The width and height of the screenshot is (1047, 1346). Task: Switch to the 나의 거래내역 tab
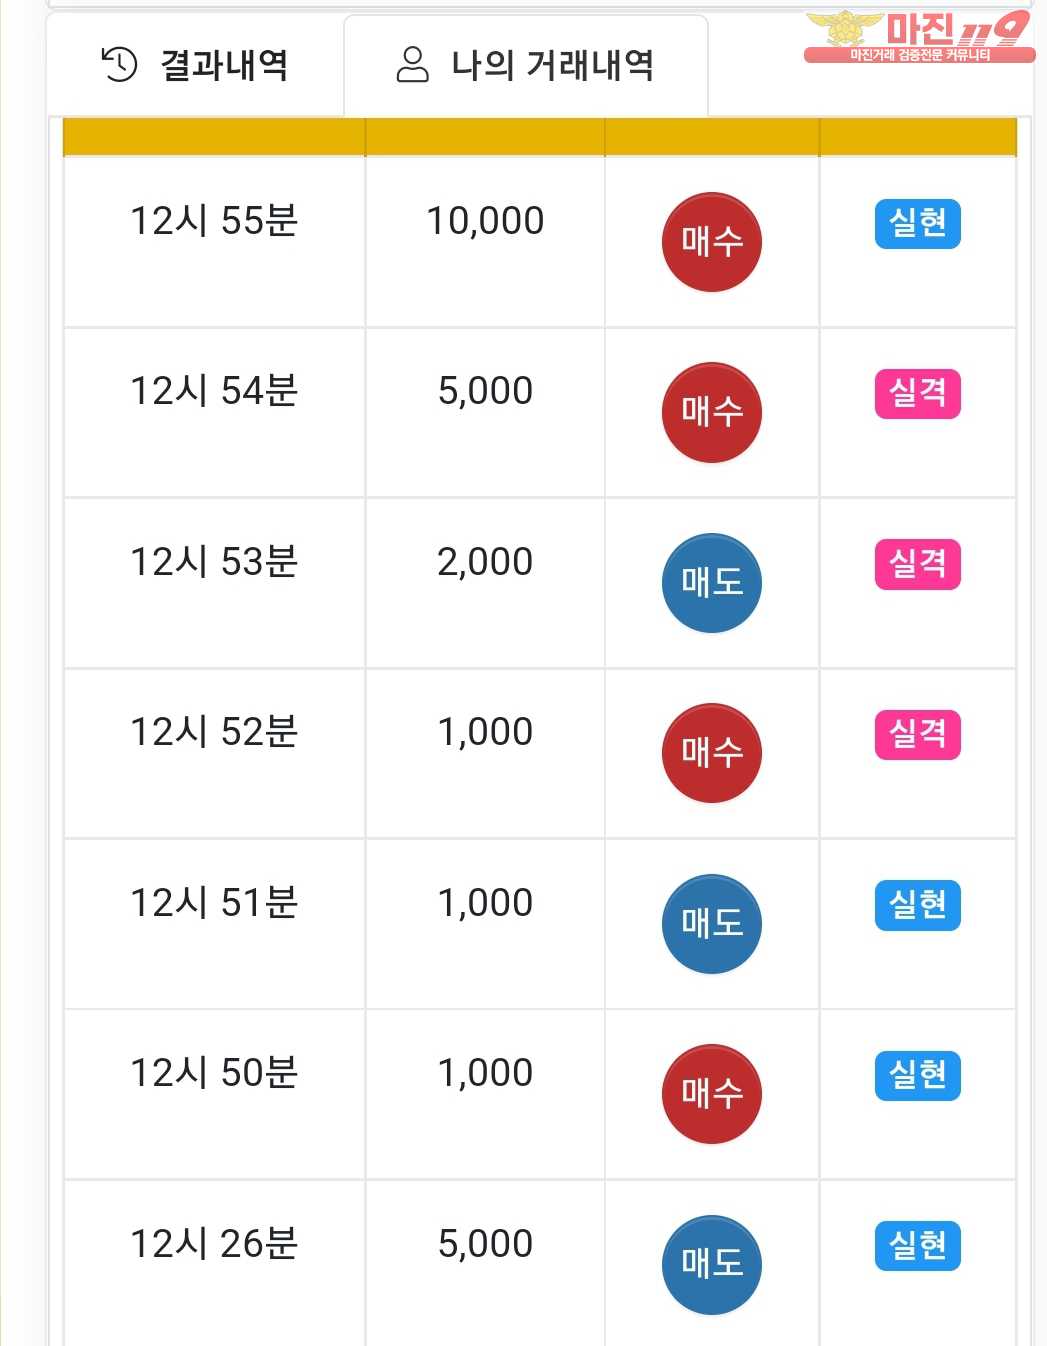pos(526,66)
